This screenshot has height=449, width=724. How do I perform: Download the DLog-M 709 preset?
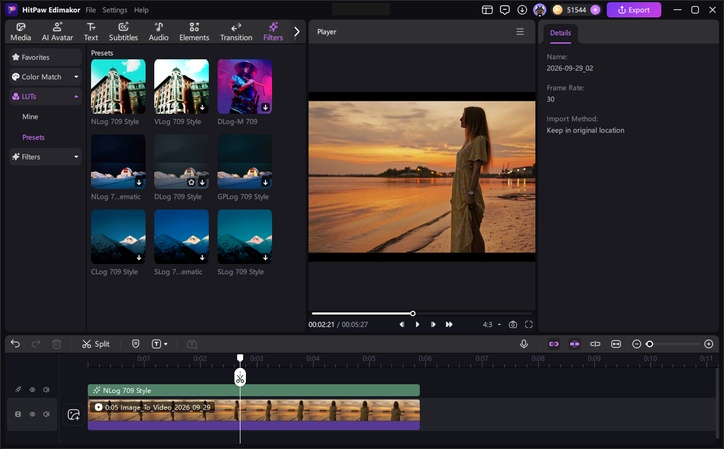[x=265, y=107]
